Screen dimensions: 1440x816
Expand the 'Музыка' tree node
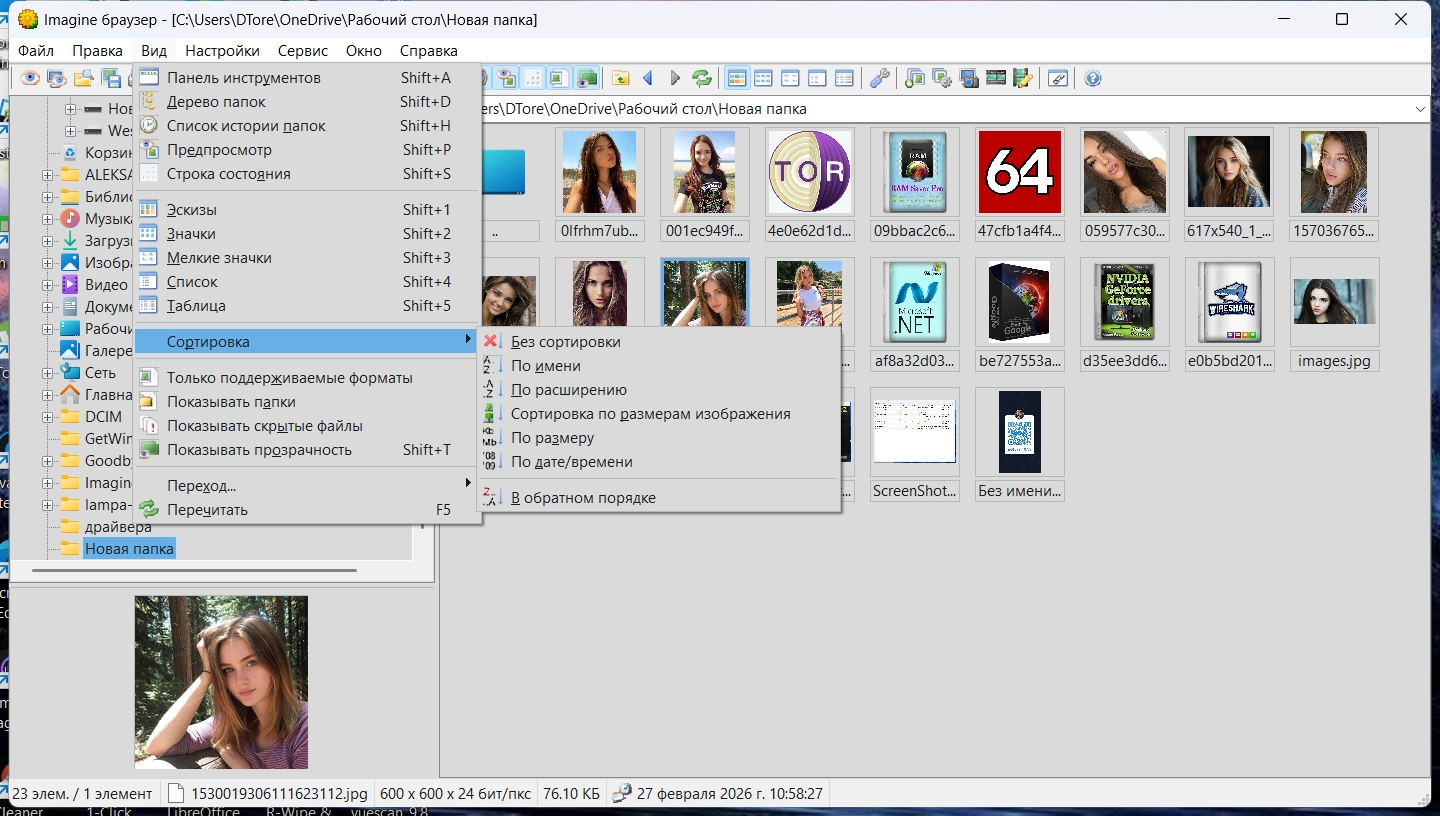pyautogui.click(x=48, y=219)
